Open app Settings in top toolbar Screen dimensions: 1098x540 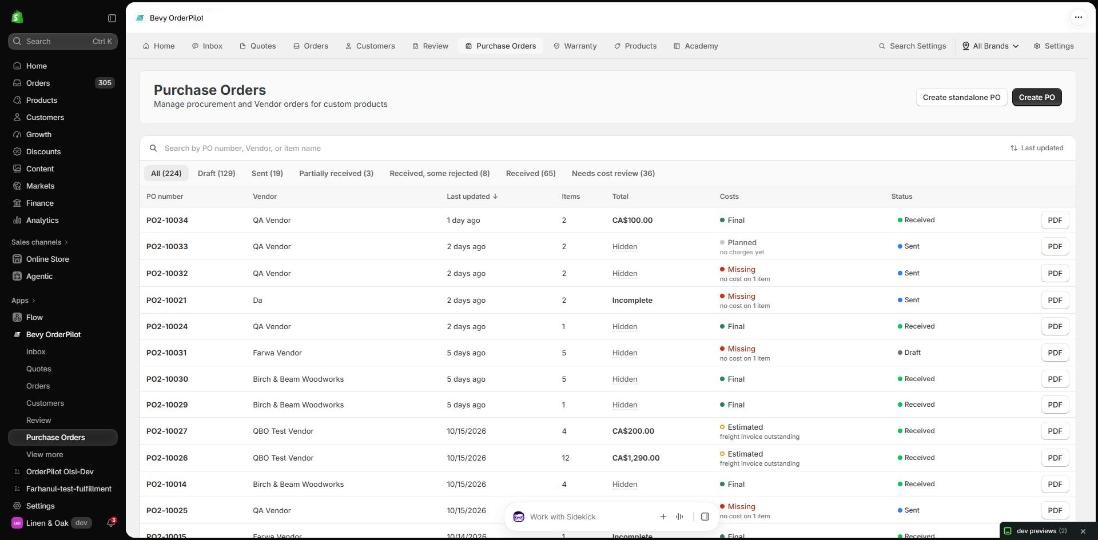click(1053, 46)
